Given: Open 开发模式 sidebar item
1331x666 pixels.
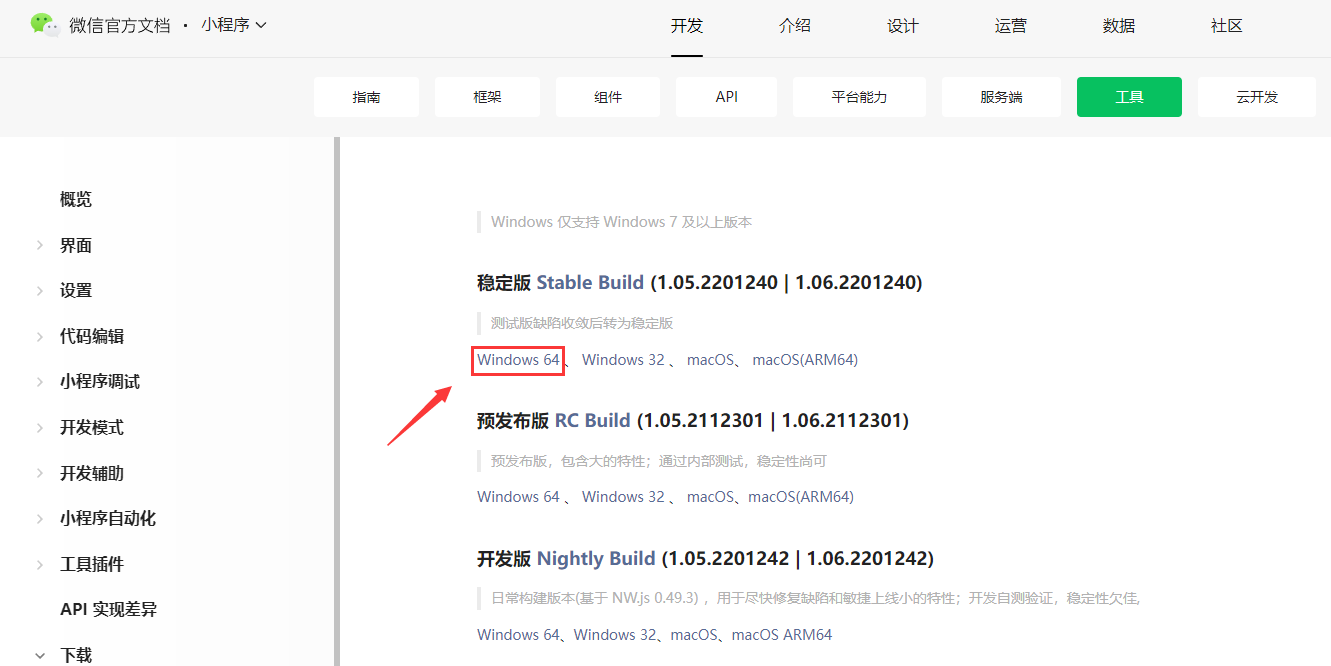Looking at the screenshot, I should (x=92, y=427).
